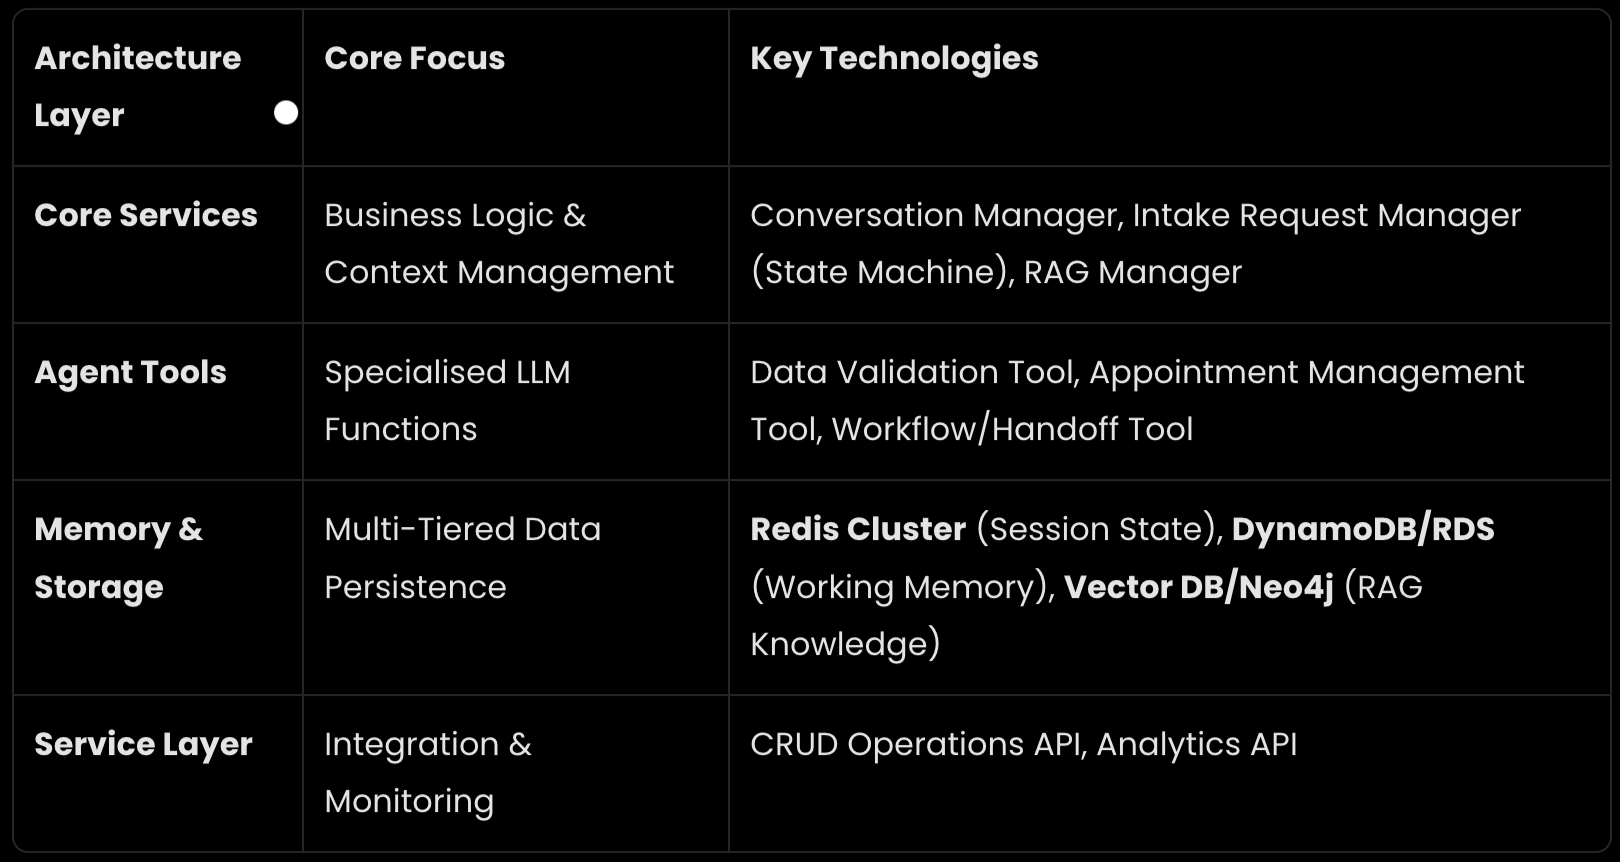Viewport: 1620px width, 862px height.
Task: Click the bold Redis Cluster text
Action: pyautogui.click(x=858, y=529)
